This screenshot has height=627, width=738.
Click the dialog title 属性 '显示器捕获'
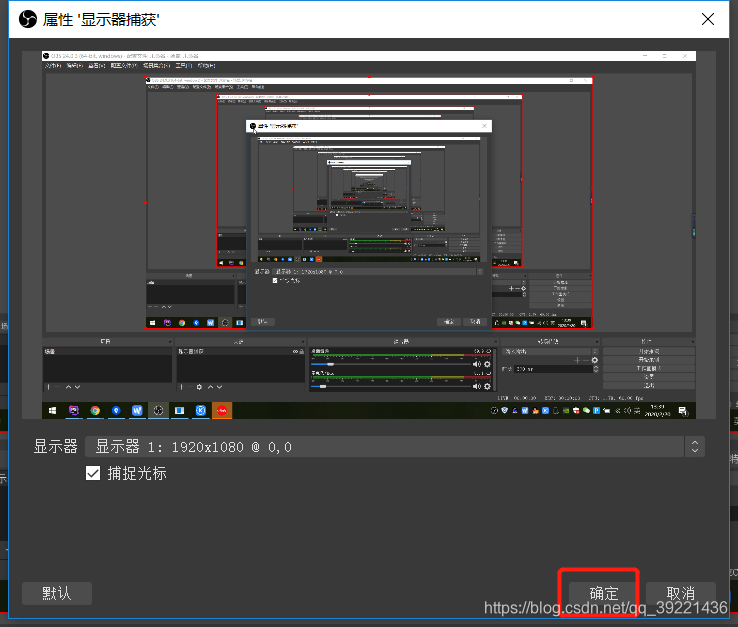click(x=101, y=20)
